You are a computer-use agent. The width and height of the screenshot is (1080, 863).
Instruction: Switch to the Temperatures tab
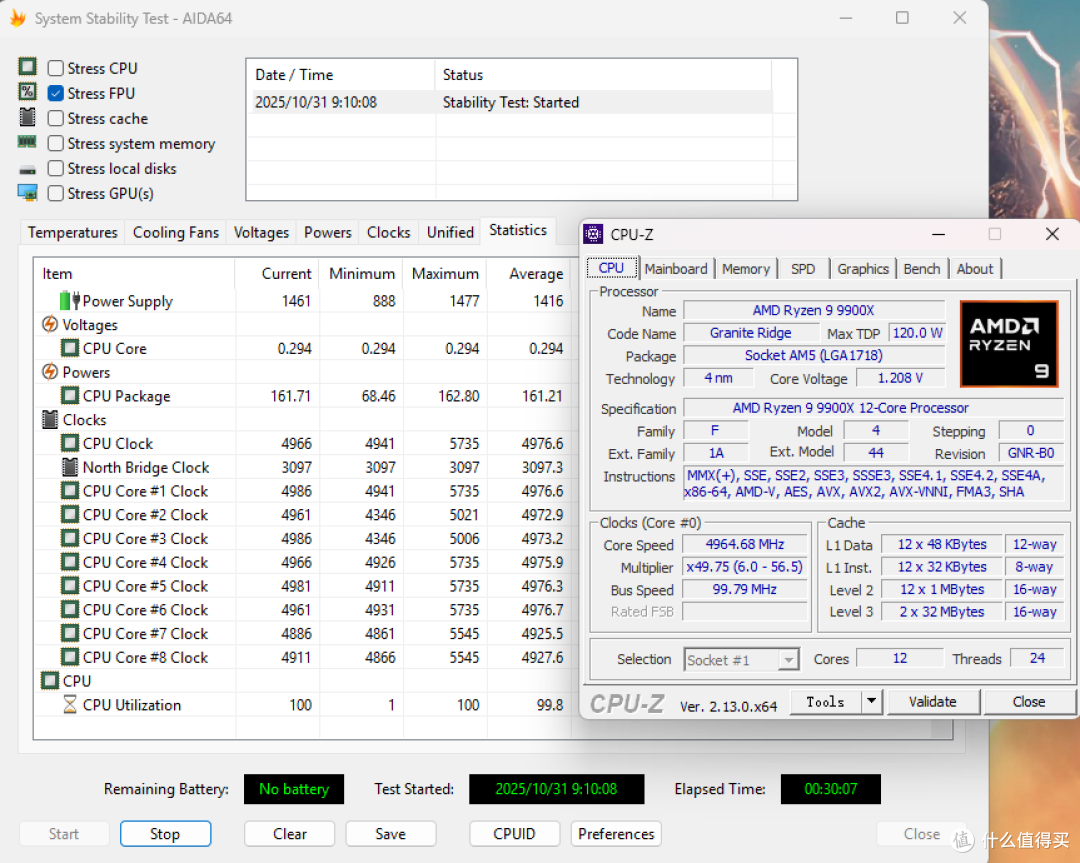pos(72,233)
